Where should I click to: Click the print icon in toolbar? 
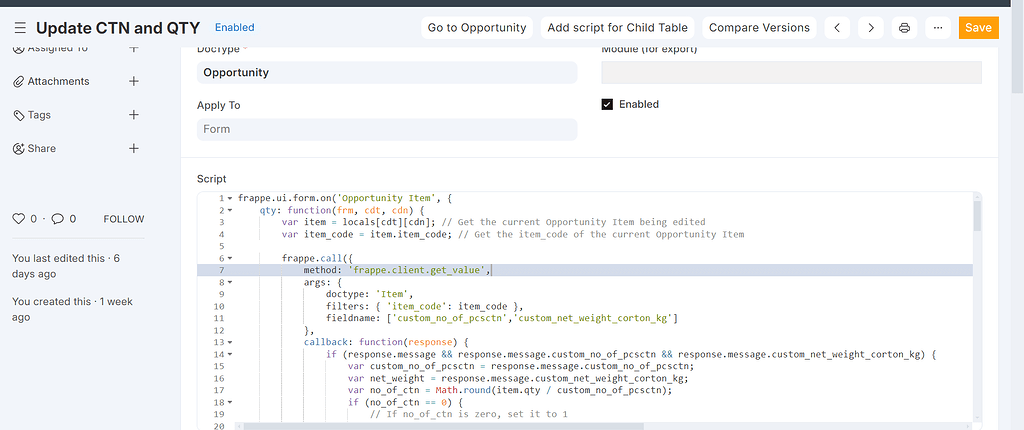tap(904, 28)
